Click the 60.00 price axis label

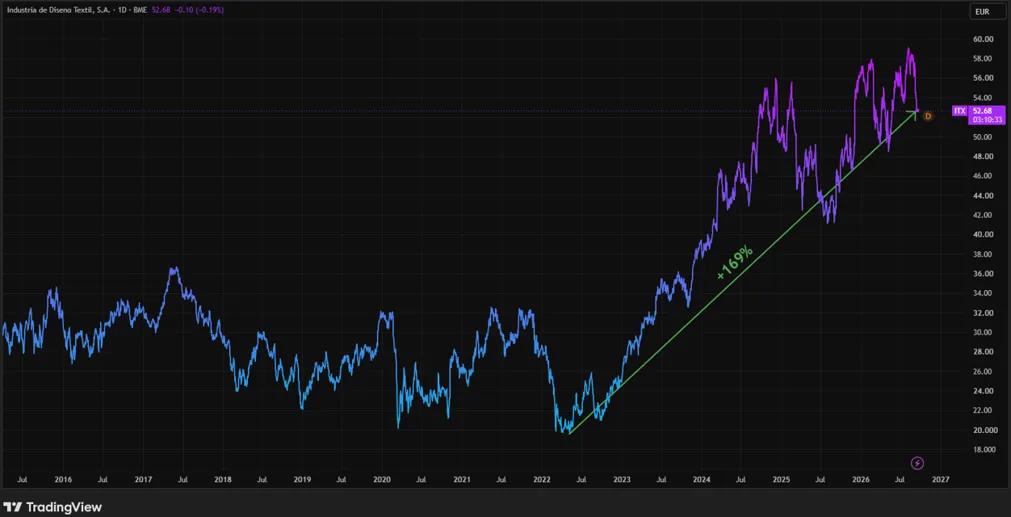[983, 39]
